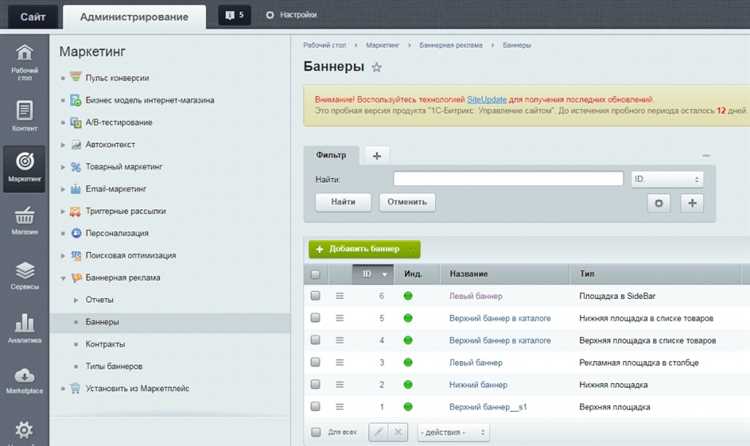Click green activity indicator for banner 6
This screenshot has height=446, width=750.
pyautogui.click(x=408, y=296)
